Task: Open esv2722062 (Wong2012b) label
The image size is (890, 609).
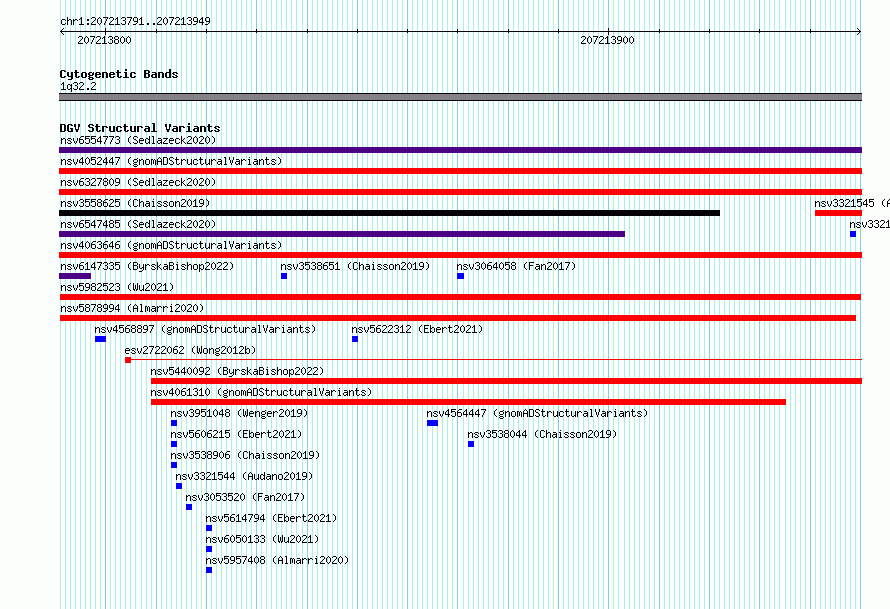Action: 190,350
